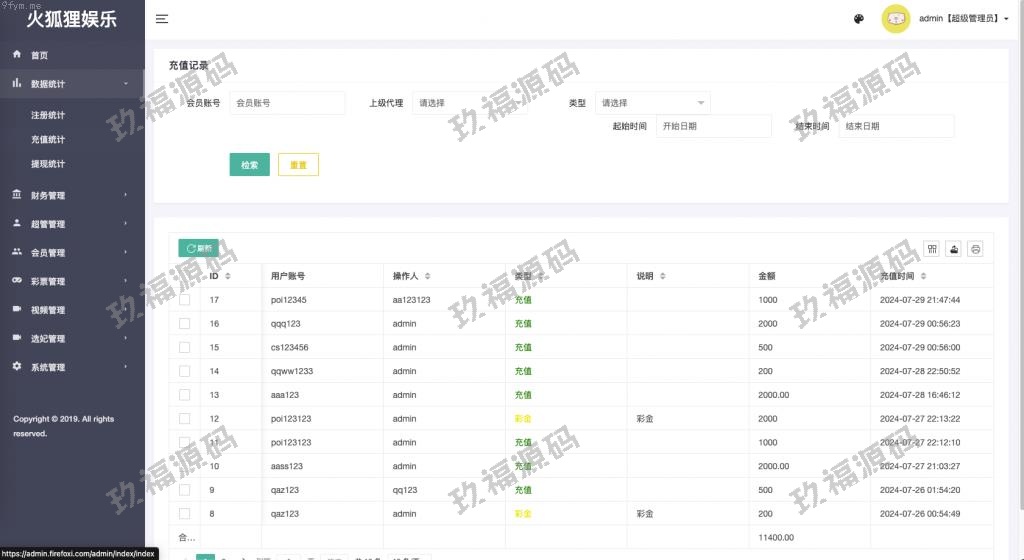Expand the 财务管理 sidebar menu

coord(72,196)
